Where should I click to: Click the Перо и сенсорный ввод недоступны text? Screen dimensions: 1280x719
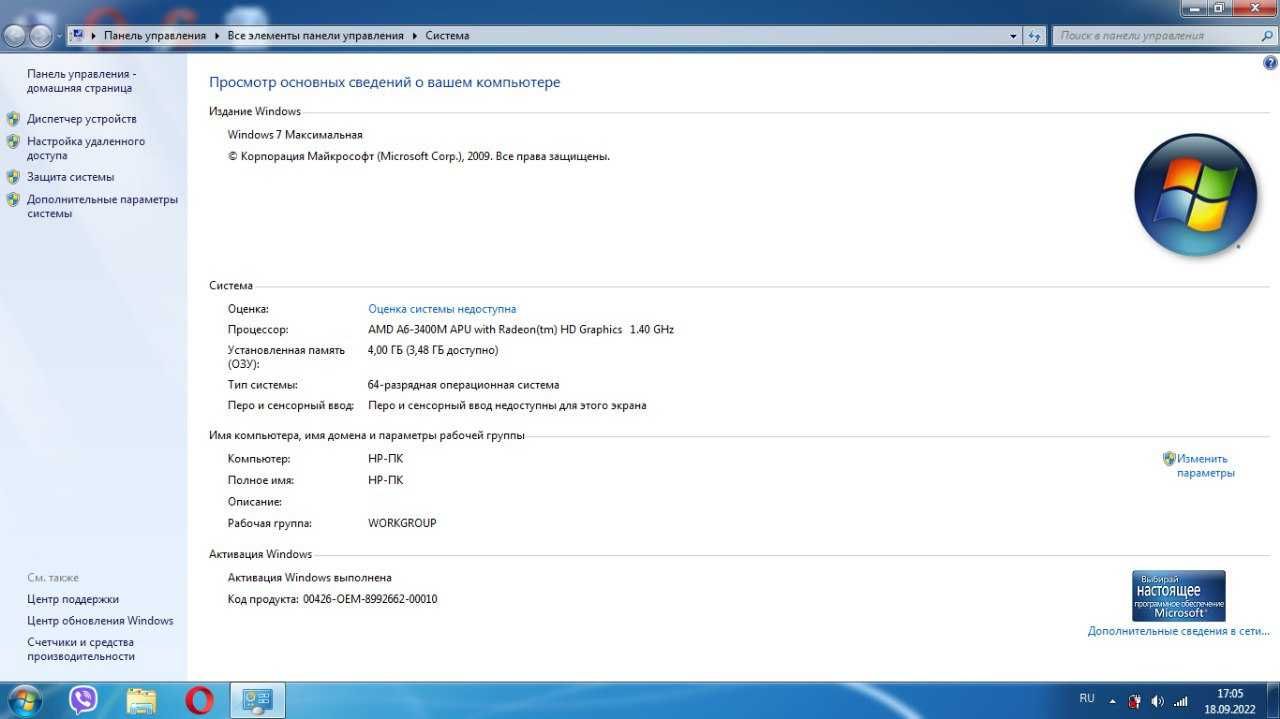(x=507, y=406)
